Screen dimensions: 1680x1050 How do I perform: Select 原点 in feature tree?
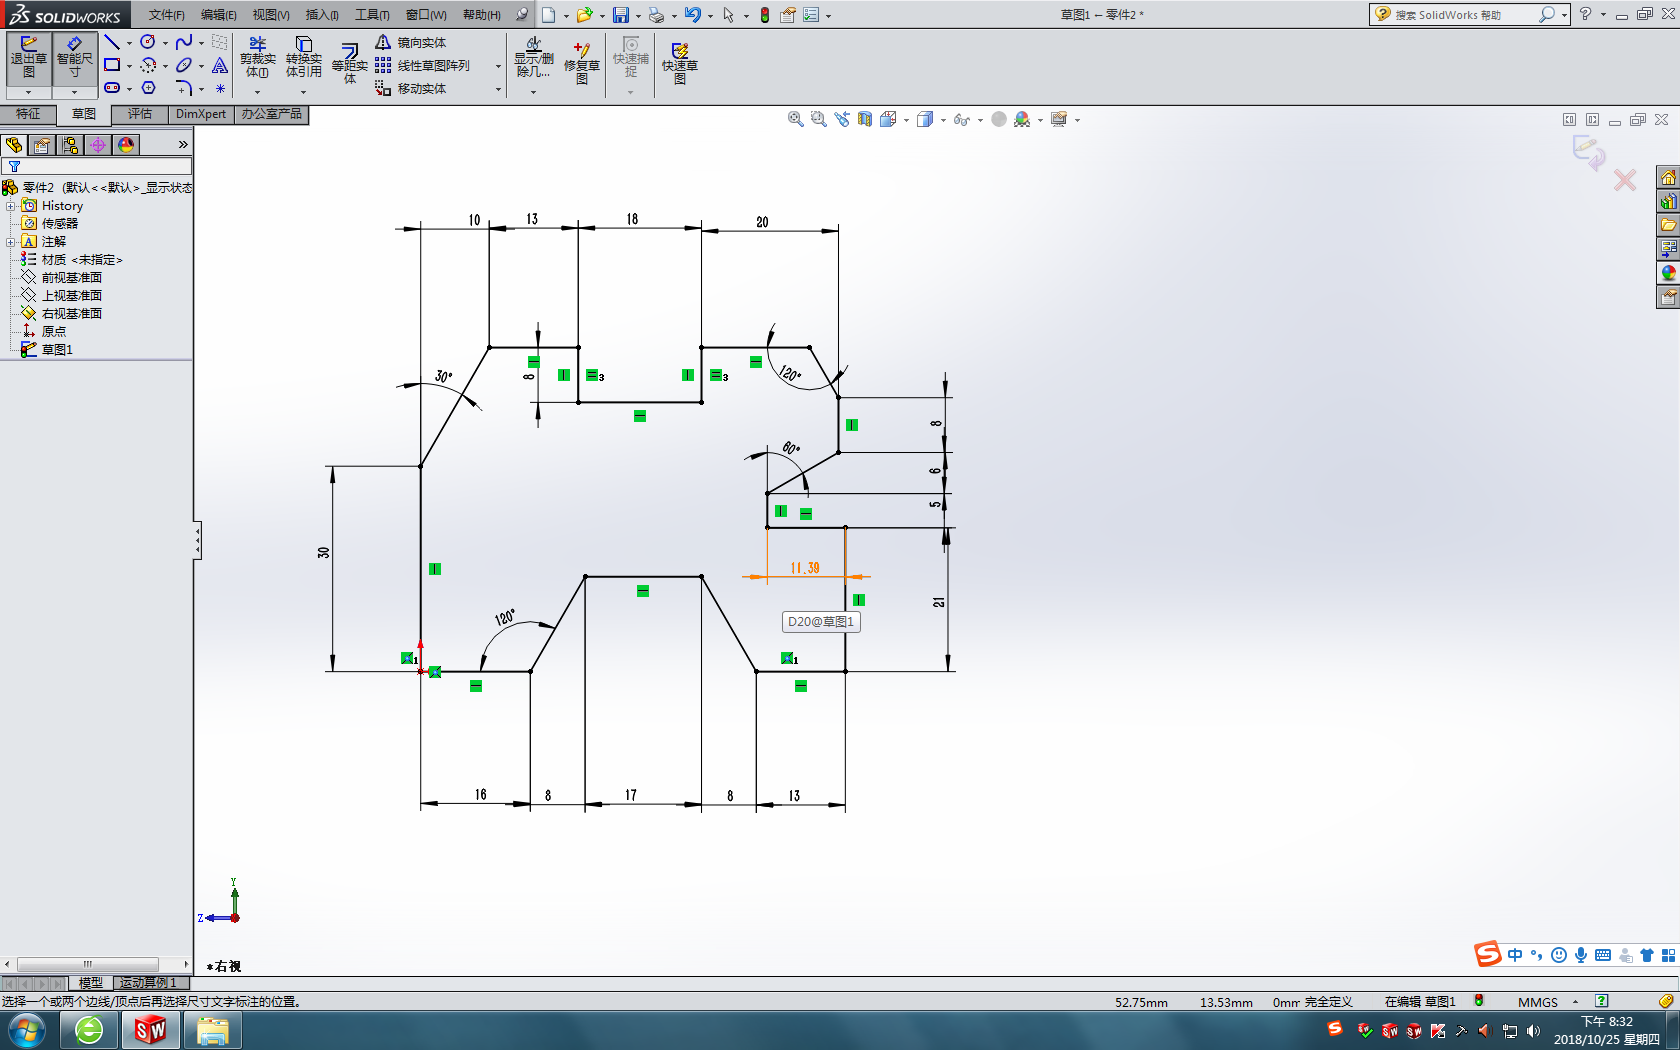pyautogui.click(x=53, y=332)
